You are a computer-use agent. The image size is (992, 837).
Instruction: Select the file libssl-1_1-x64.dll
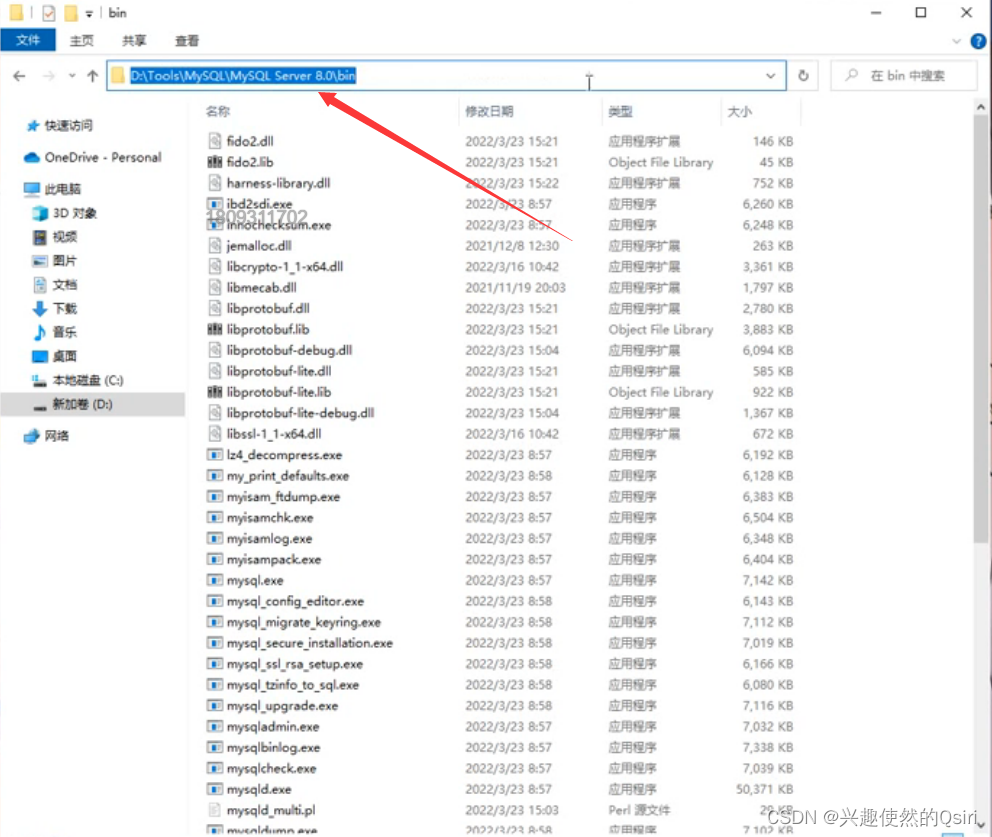274,434
